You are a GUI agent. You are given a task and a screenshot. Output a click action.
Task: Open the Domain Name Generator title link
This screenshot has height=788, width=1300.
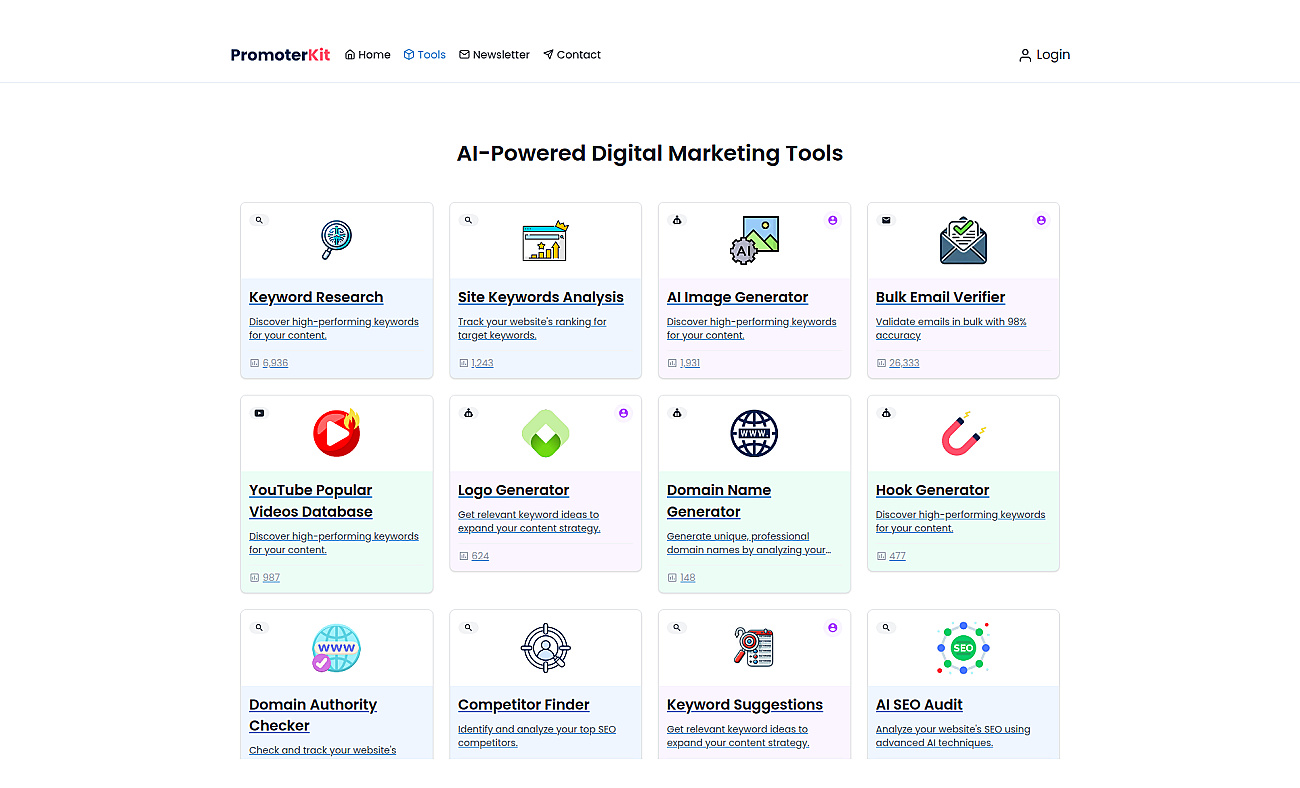pyautogui.click(x=719, y=501)
